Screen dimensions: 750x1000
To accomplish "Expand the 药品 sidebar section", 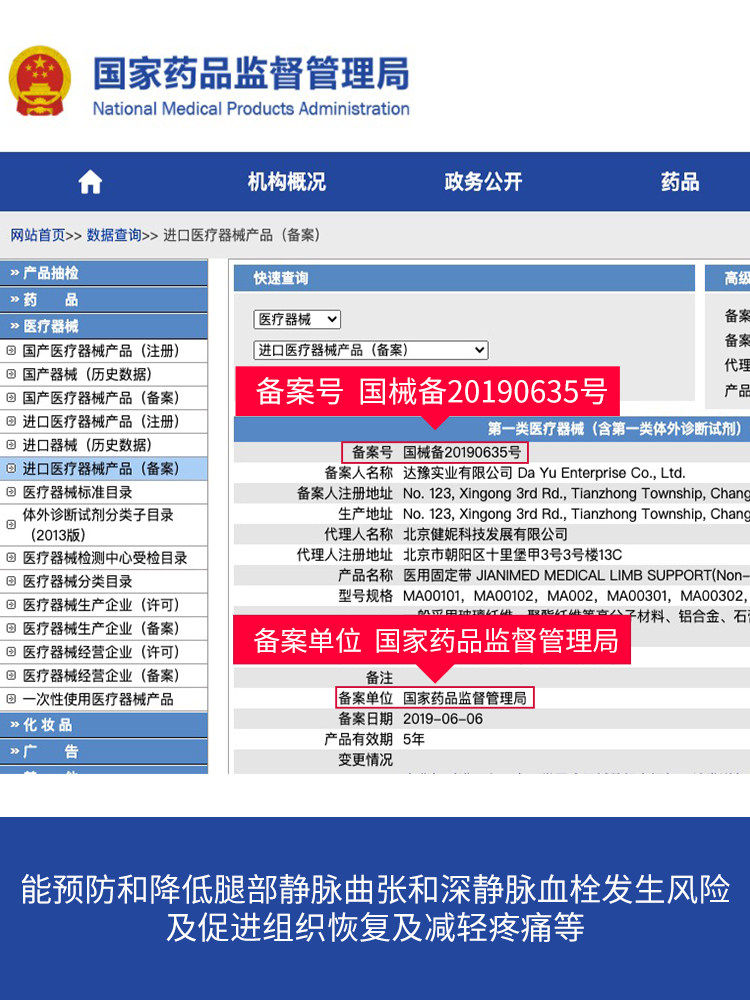I will coord(103,300).
